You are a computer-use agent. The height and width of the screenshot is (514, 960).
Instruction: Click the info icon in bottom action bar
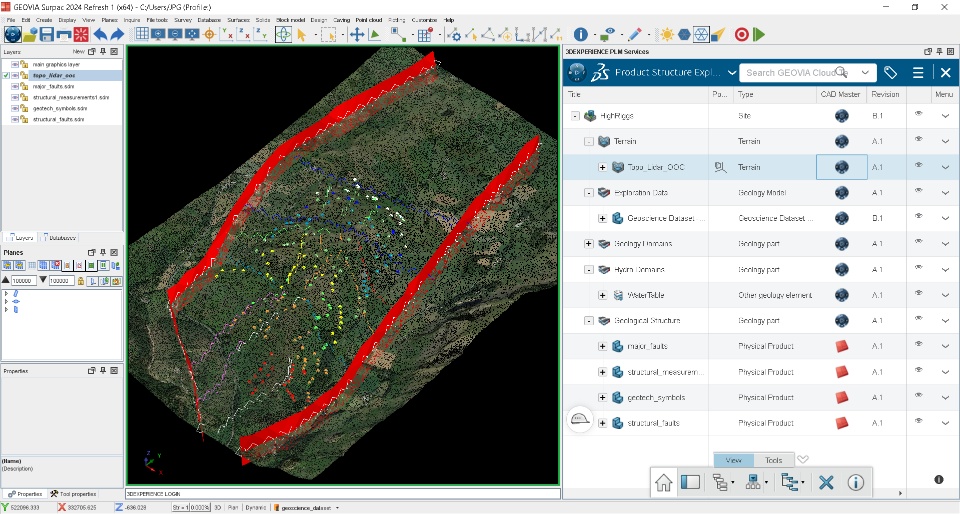click(855, 482)
